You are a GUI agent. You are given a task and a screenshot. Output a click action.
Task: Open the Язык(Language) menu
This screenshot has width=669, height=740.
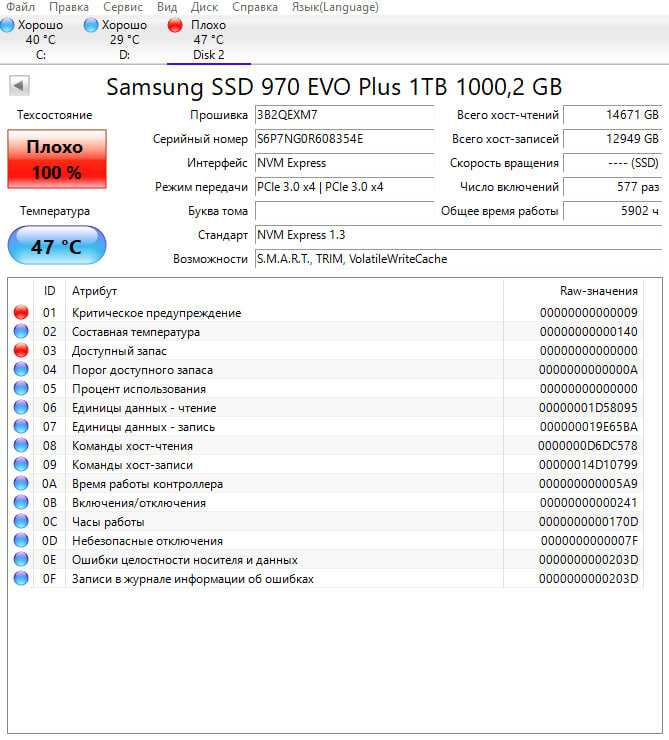335,7
